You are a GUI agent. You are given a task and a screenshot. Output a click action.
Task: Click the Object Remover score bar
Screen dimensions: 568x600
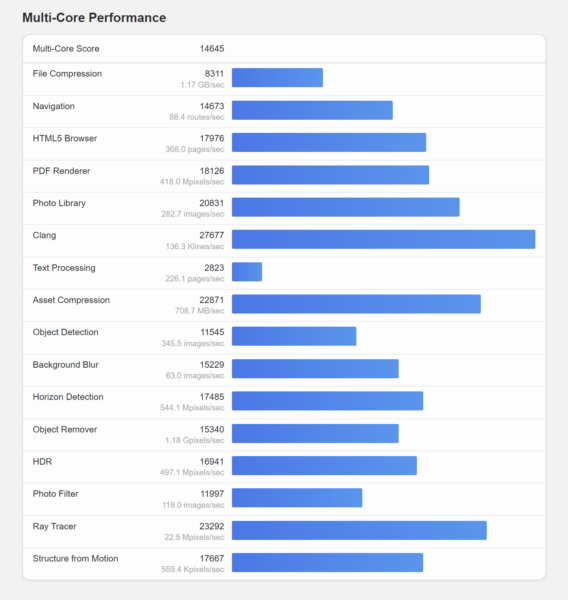point(315,433)
